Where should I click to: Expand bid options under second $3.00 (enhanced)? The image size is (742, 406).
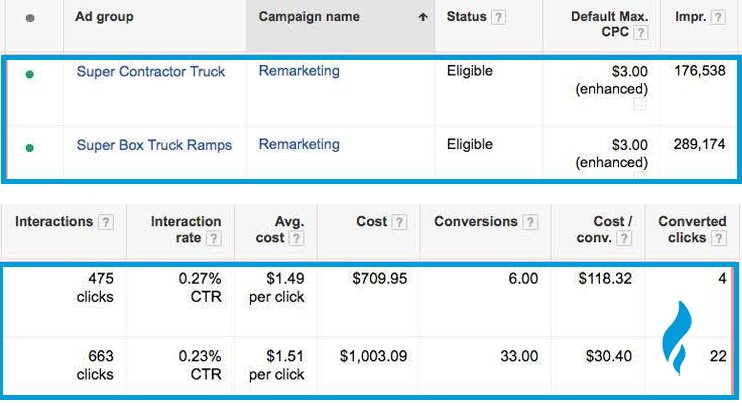pyautogui.click(x=641, y=177)
